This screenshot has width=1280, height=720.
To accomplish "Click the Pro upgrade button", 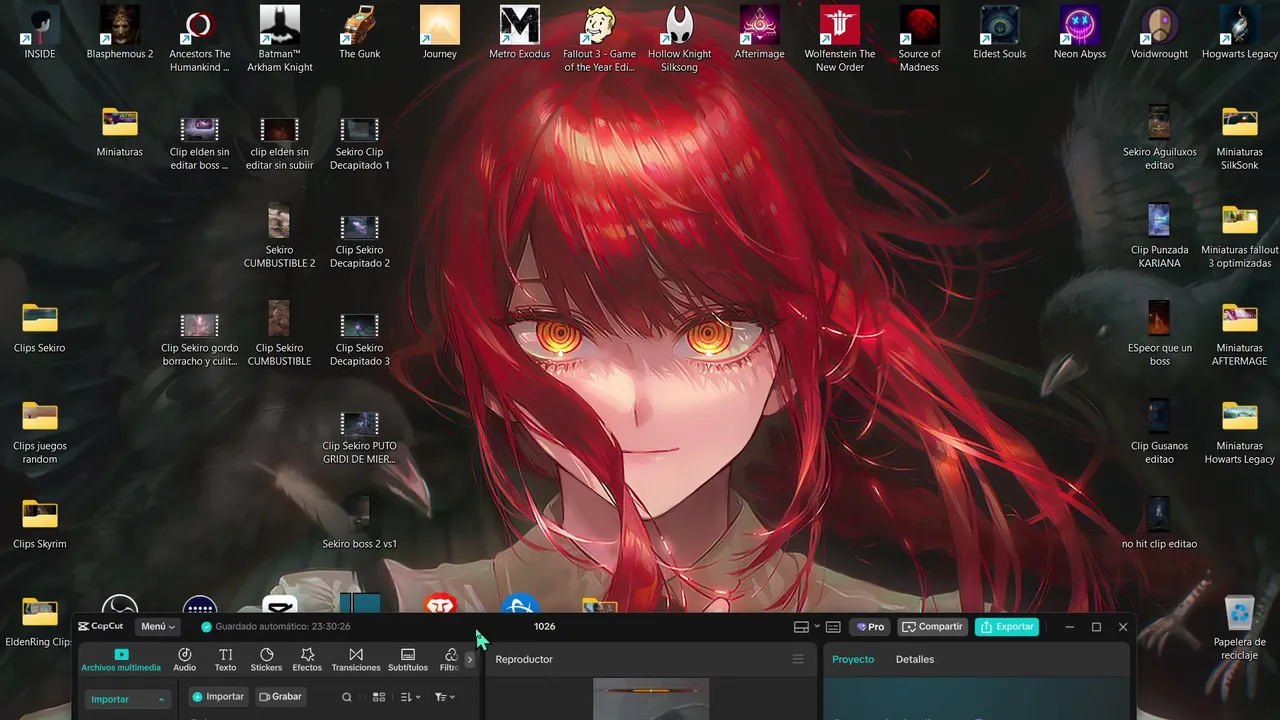I will 870,627.
